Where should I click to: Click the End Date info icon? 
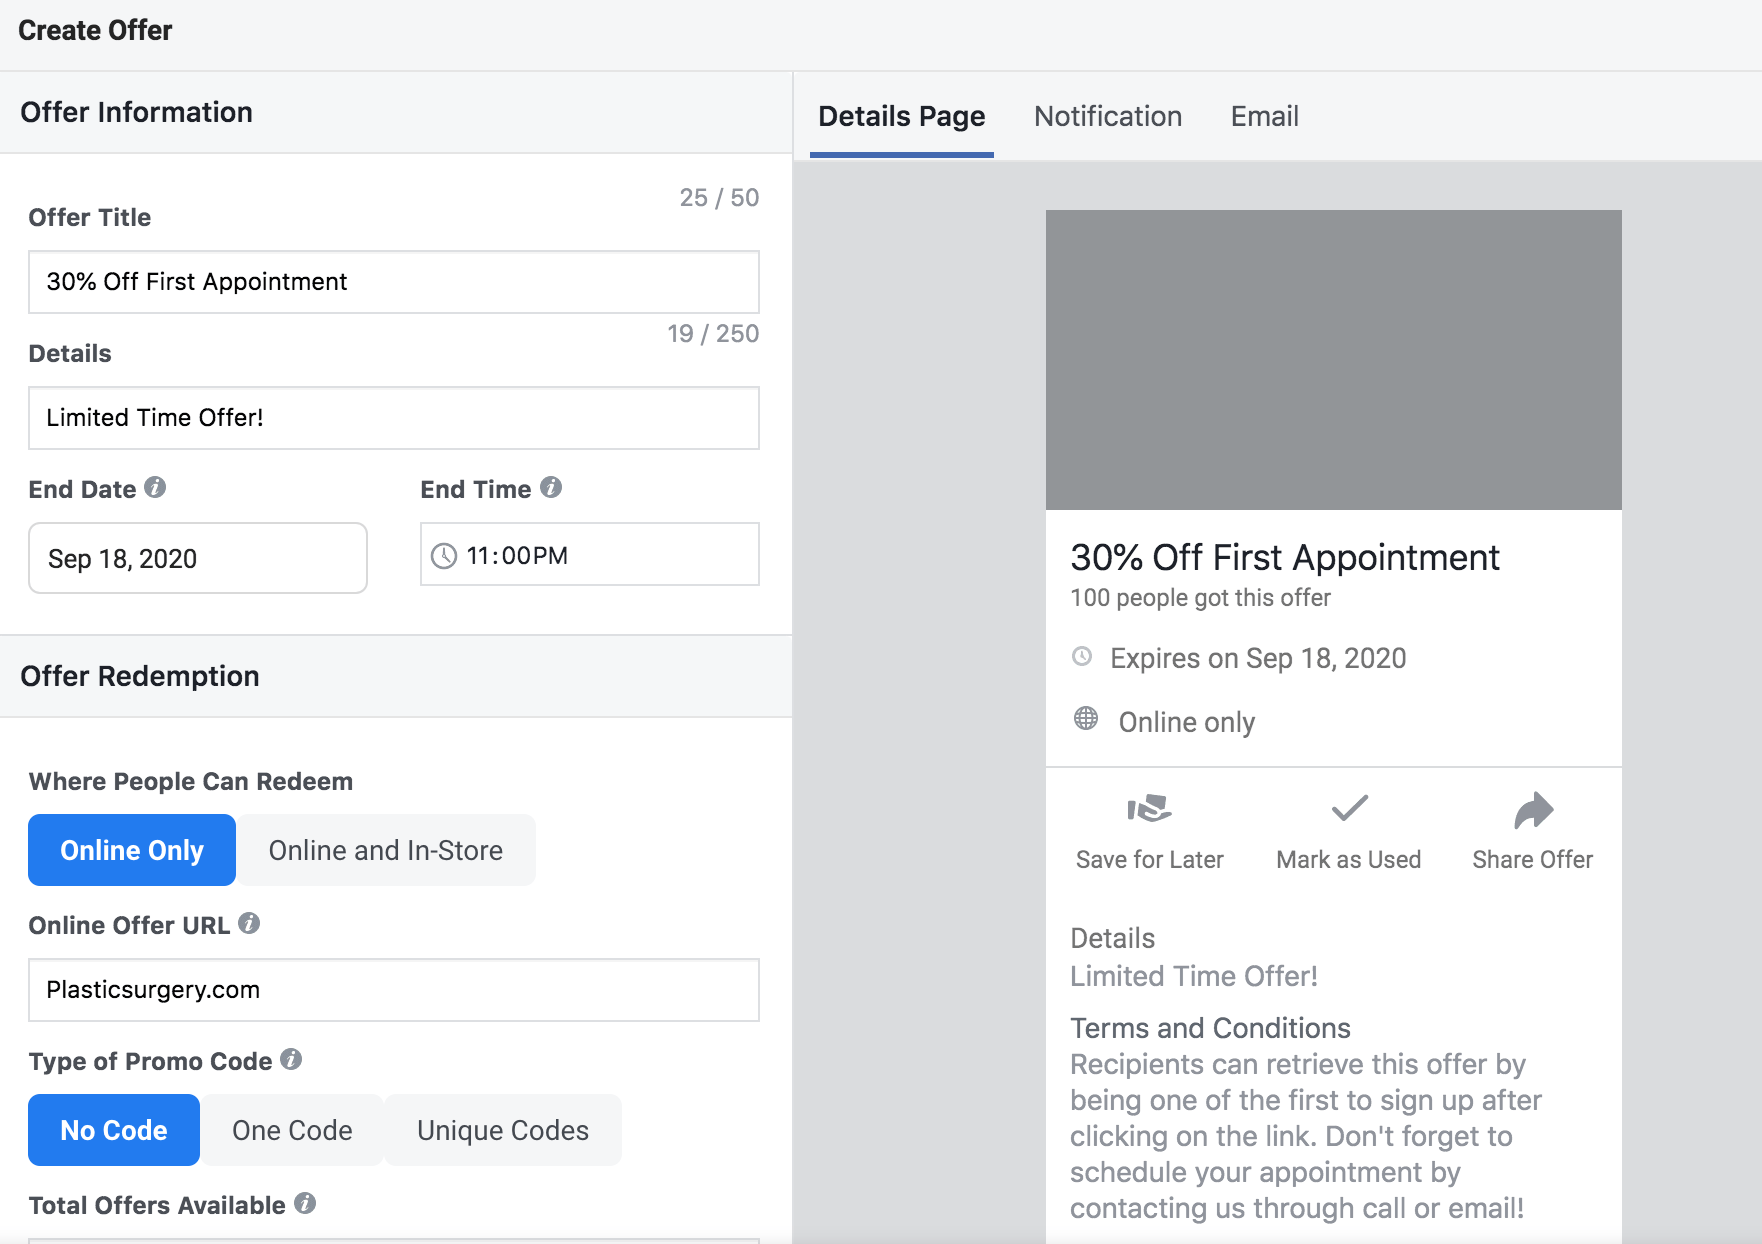(155, 488)
